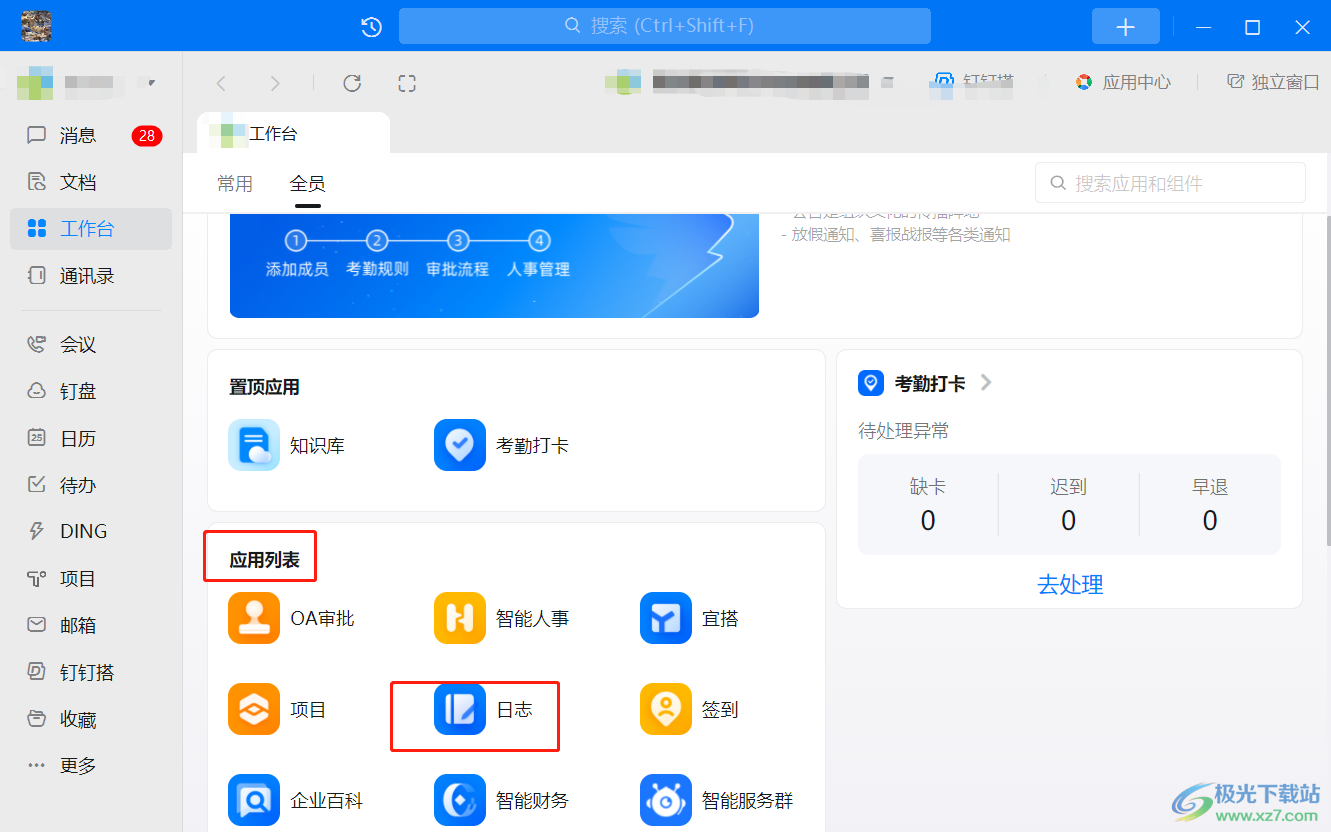Click the 缺卡 count
This screenshot has height=832, width=1331.
(x=928, y=520)
